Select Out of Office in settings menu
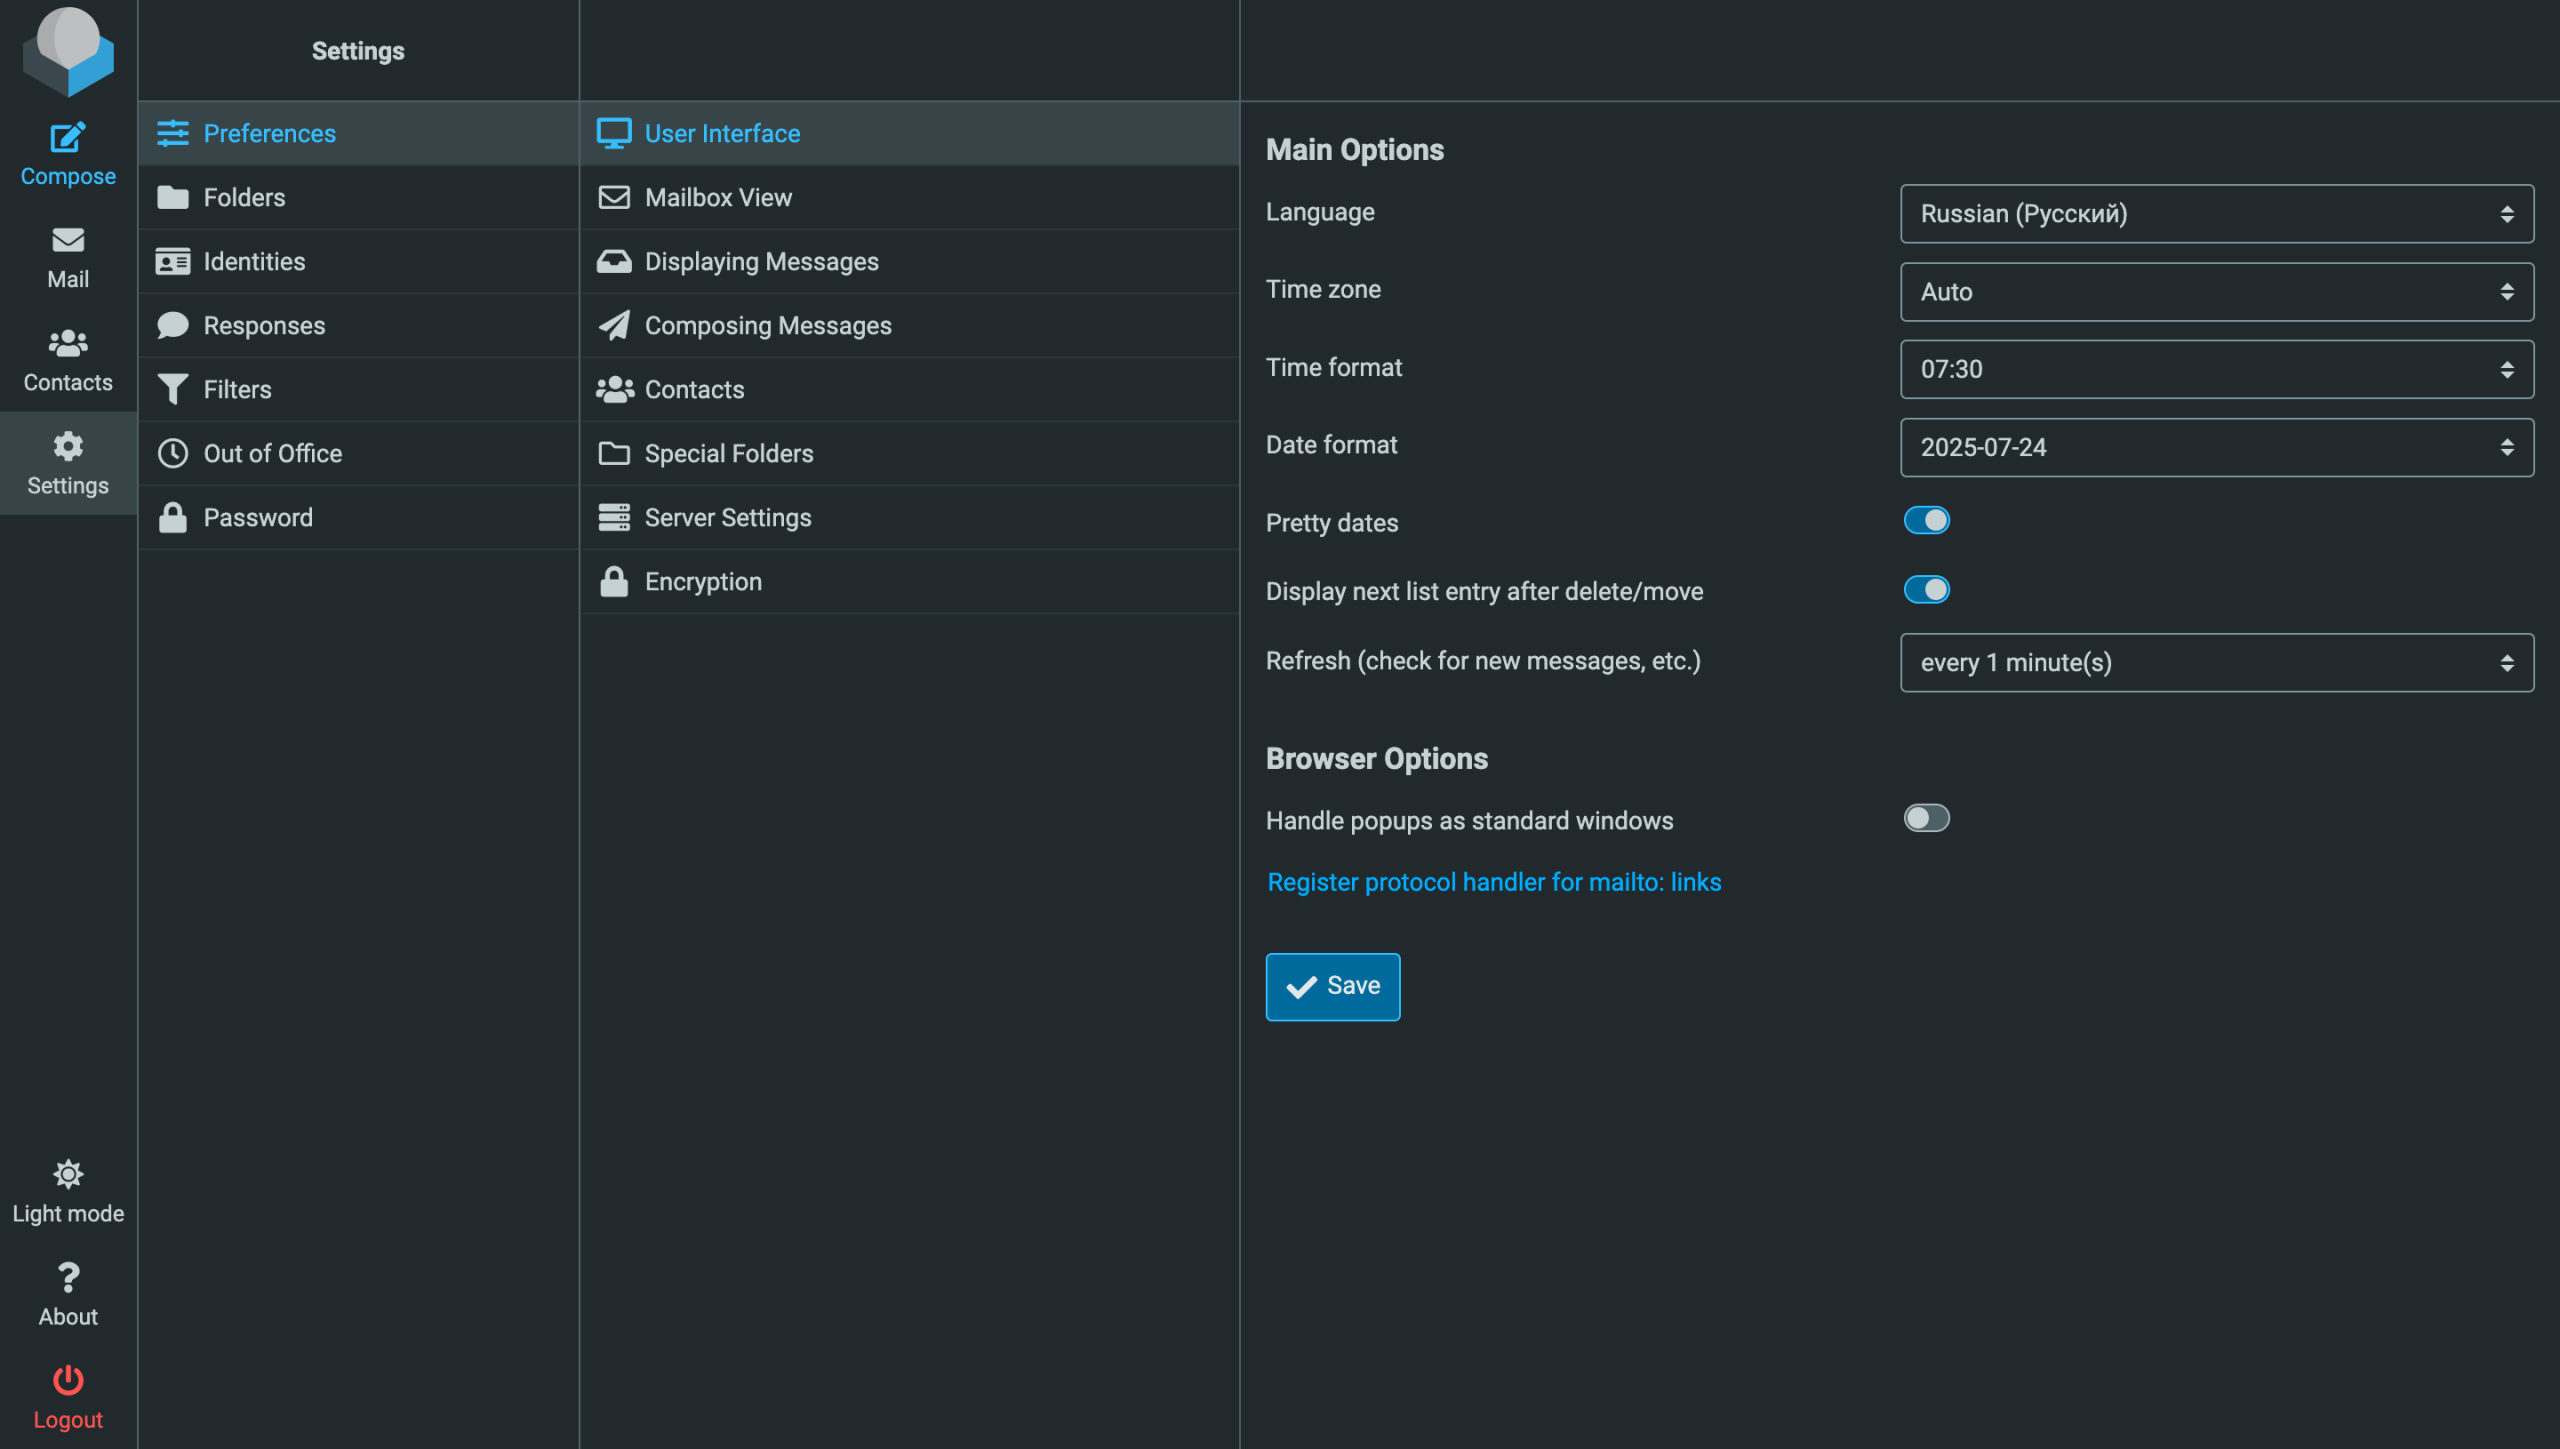This screenshot has width=2560, height=1449. point(359,453)
